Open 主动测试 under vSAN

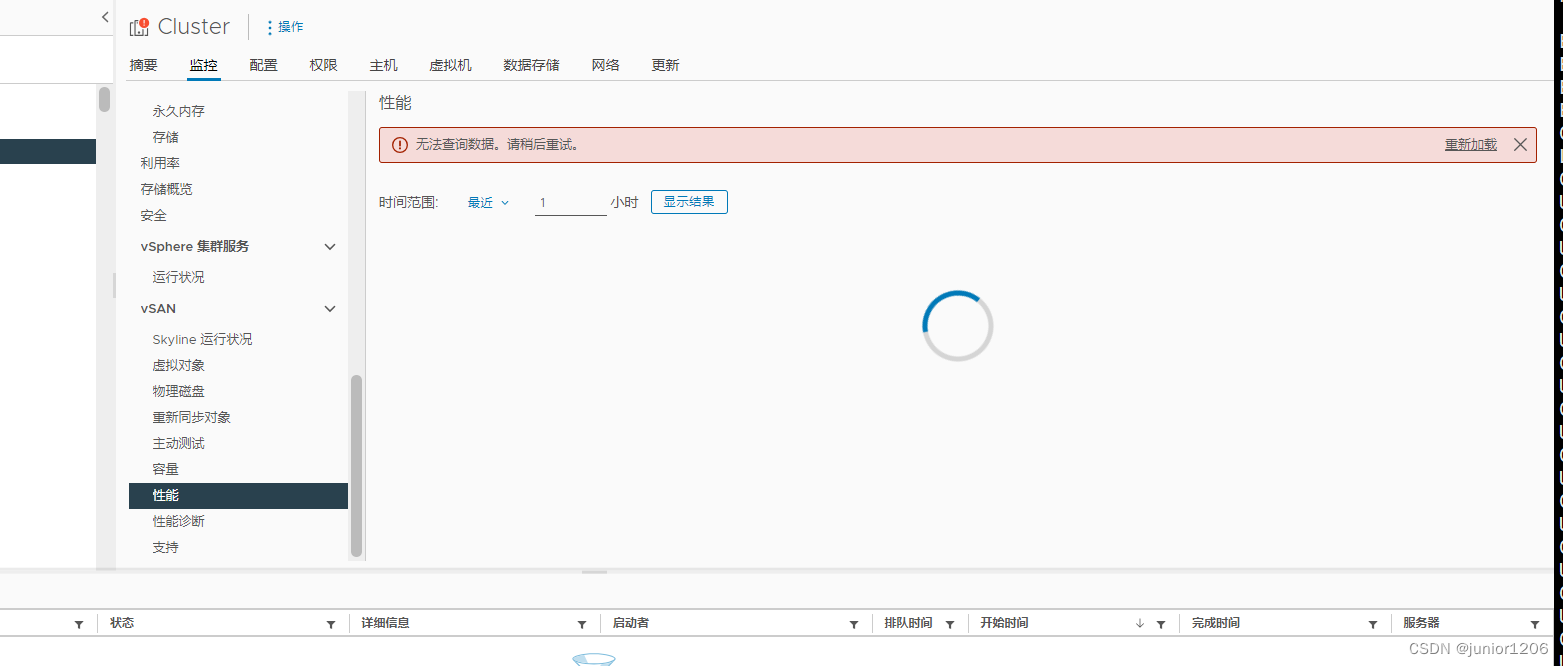pyautogui.click(x=178, y=443)
